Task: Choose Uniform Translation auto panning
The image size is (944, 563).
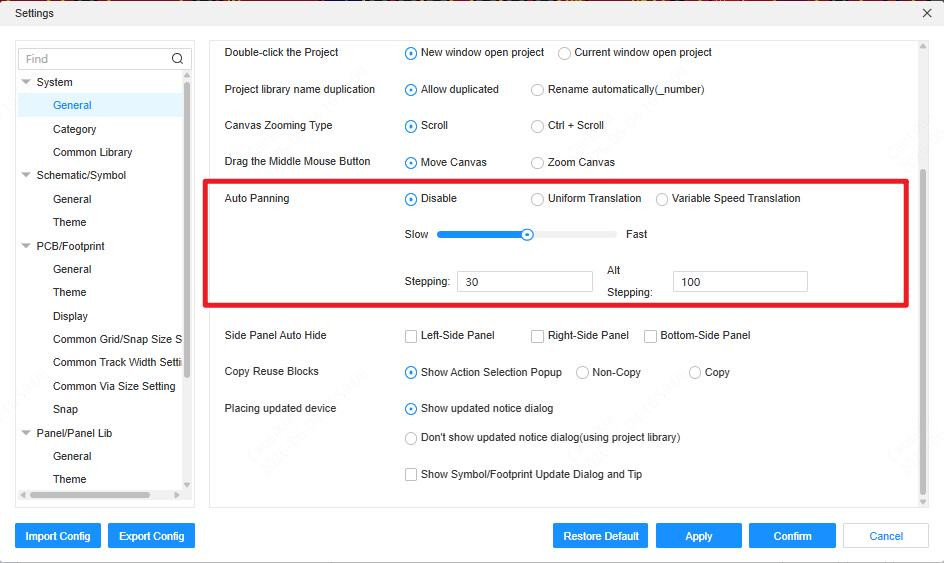Action: pos(537,199)
